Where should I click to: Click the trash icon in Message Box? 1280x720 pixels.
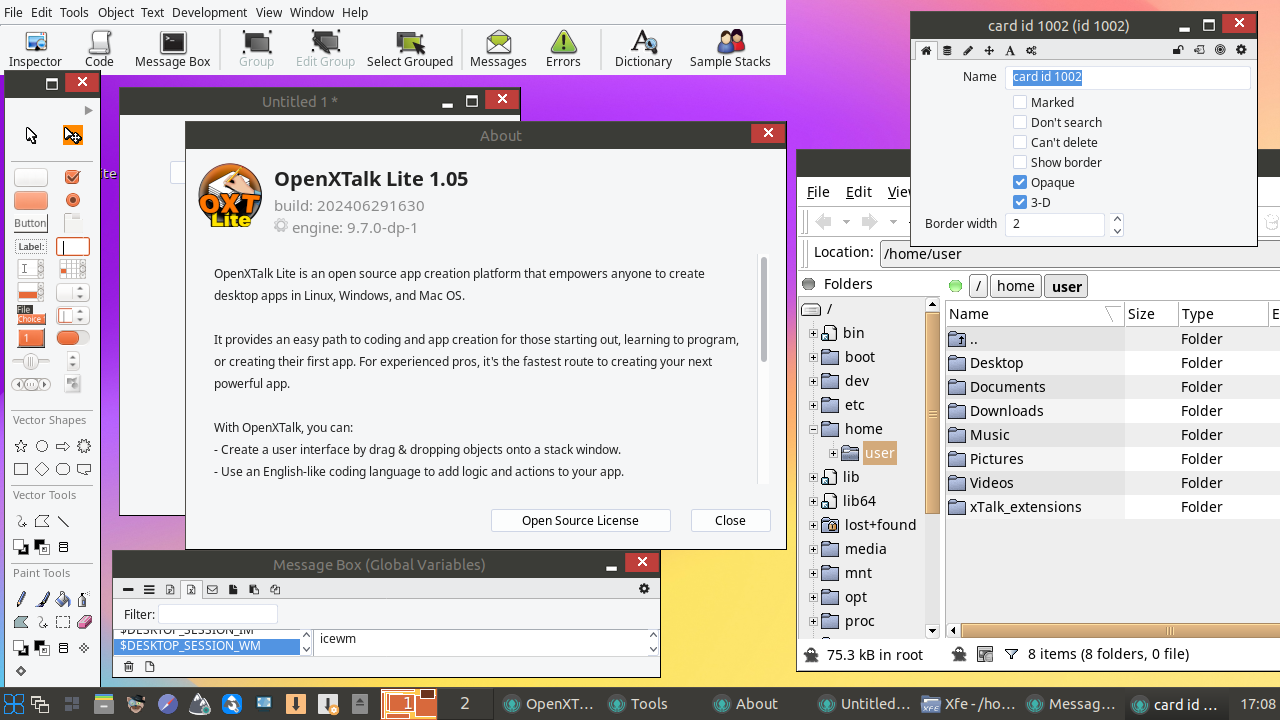coord(129,667)
